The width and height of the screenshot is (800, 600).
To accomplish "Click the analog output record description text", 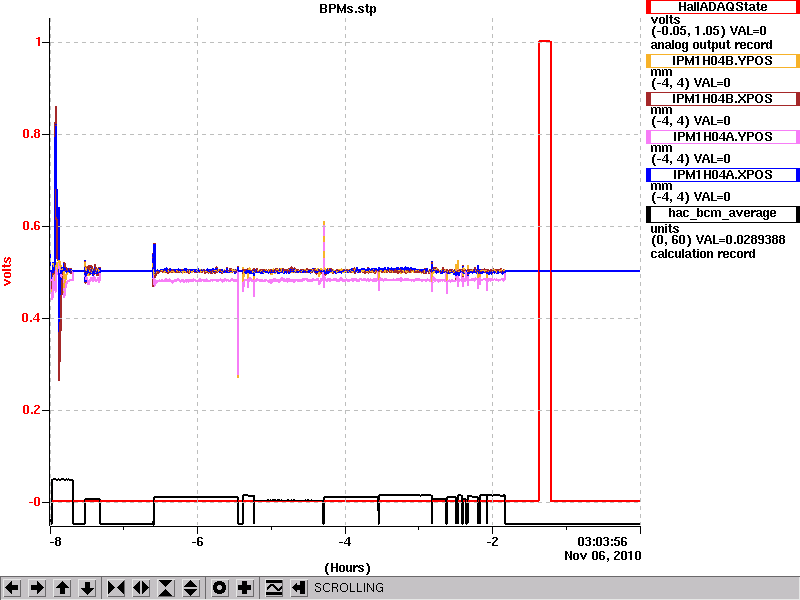I will coord(711,45).
